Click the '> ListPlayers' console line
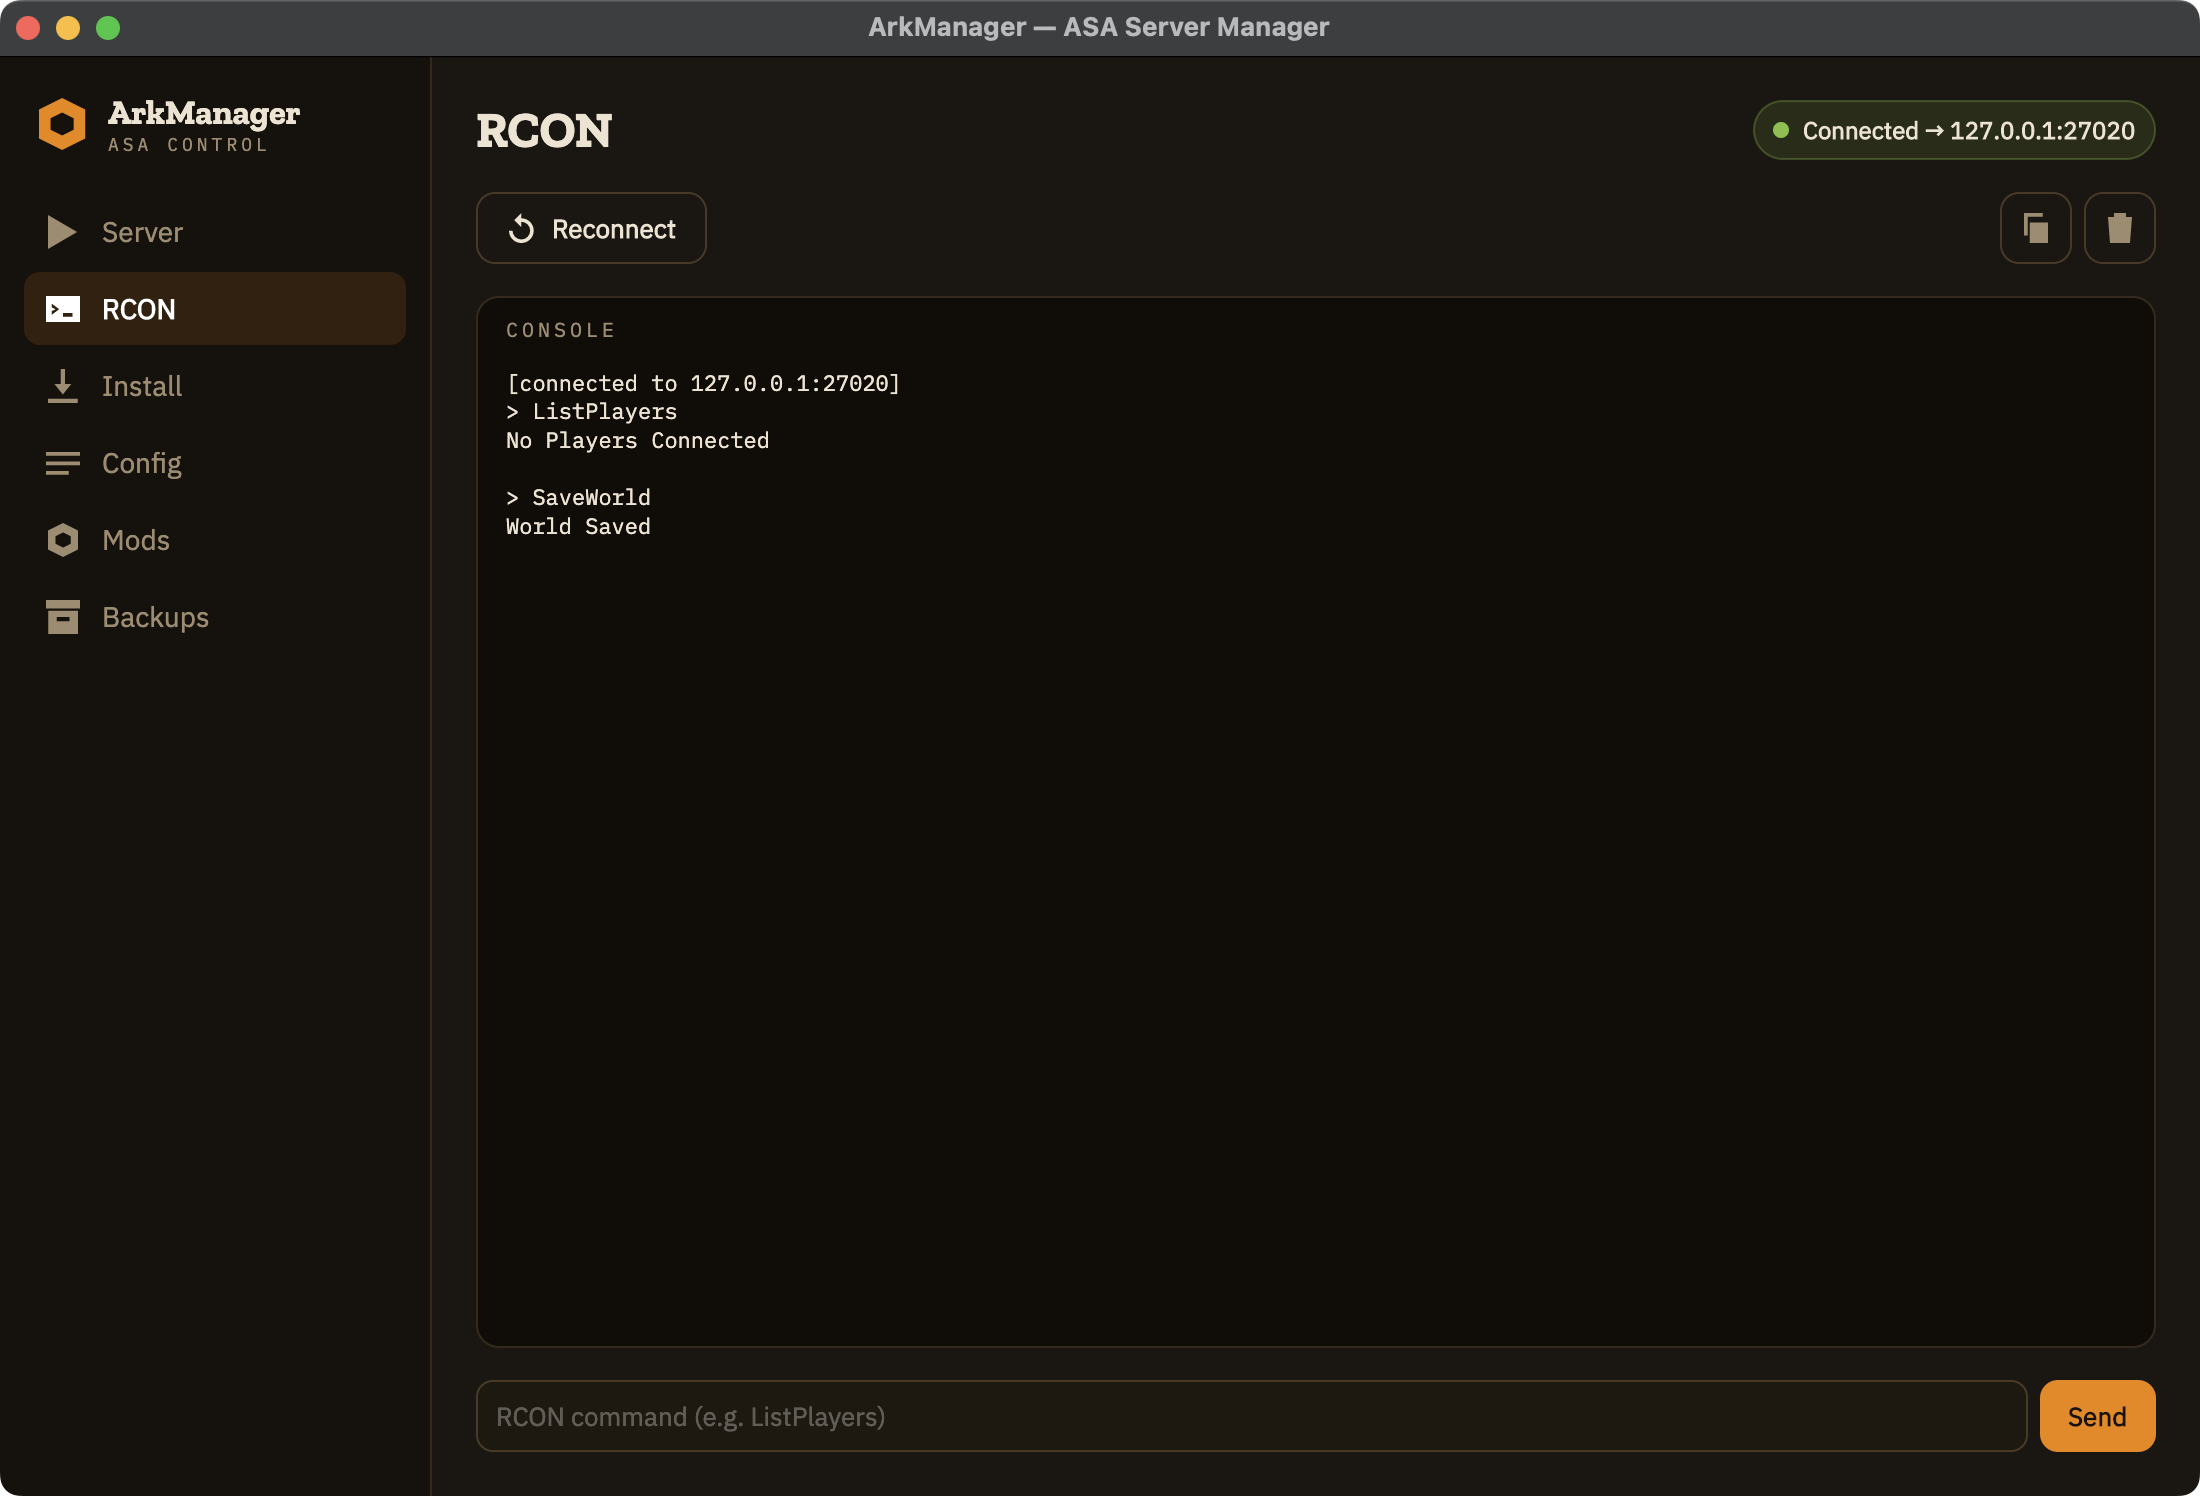The image size is (2200, 1496). pos(592,412)
